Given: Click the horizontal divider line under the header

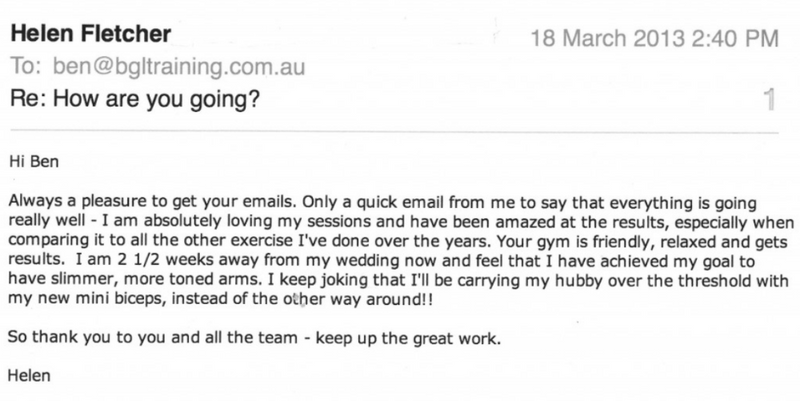Looking at the screenshot, I should click(x=394, y=133).
